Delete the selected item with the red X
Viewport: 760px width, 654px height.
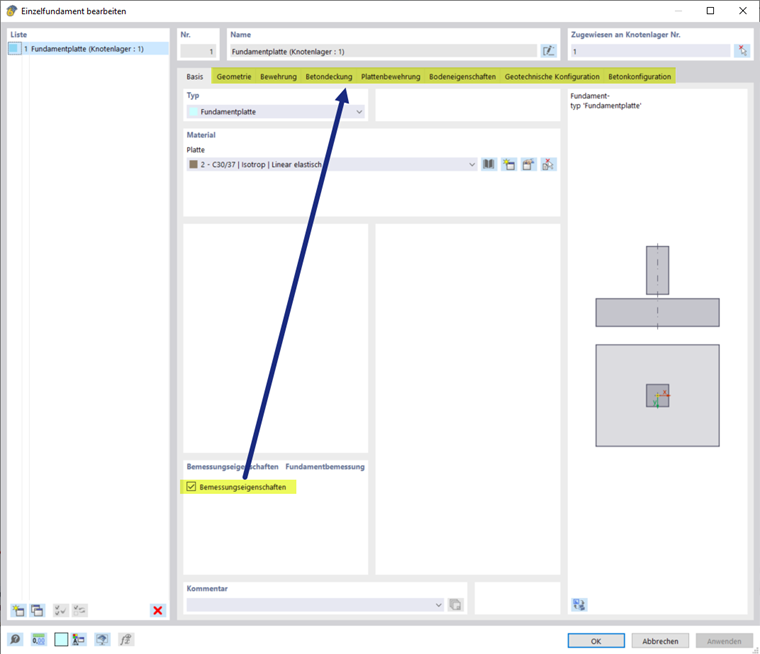(158, 610)
